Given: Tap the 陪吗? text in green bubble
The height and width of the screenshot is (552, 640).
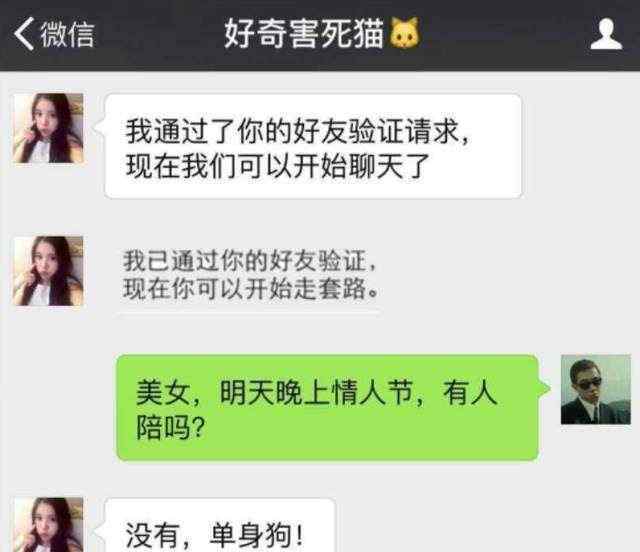Looking at the screenshot, I should (170, 428).
